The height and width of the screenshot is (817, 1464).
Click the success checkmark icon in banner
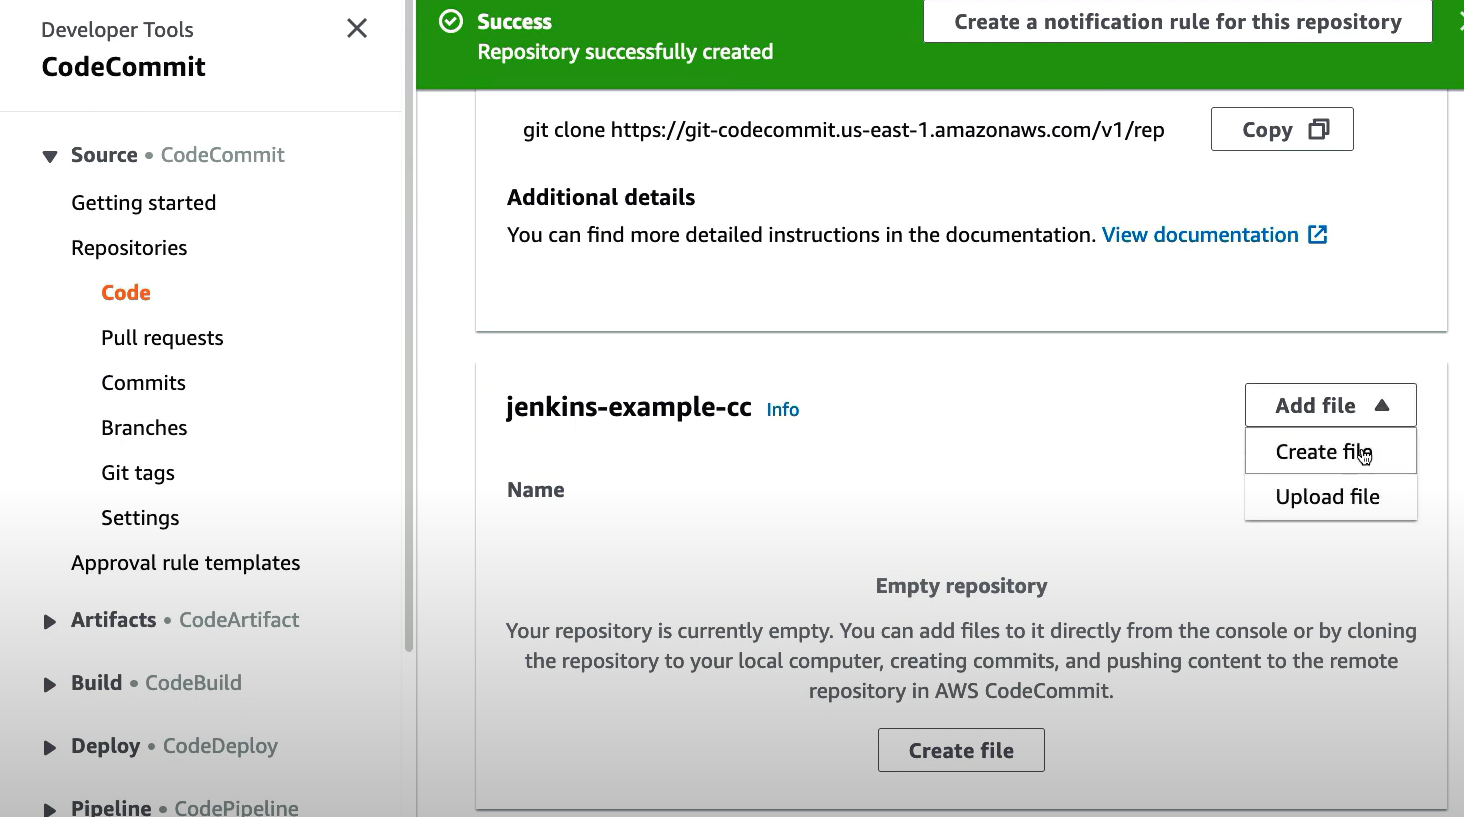[451, 21]
